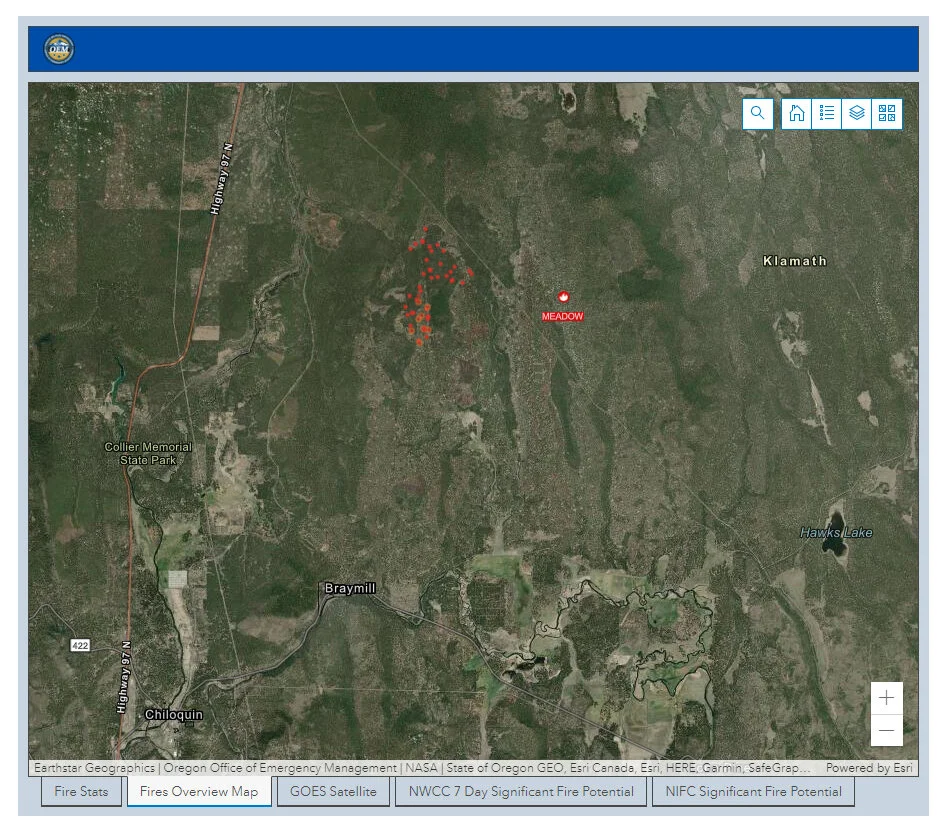Click the Hawks Lake label

[x=837, y=533]
